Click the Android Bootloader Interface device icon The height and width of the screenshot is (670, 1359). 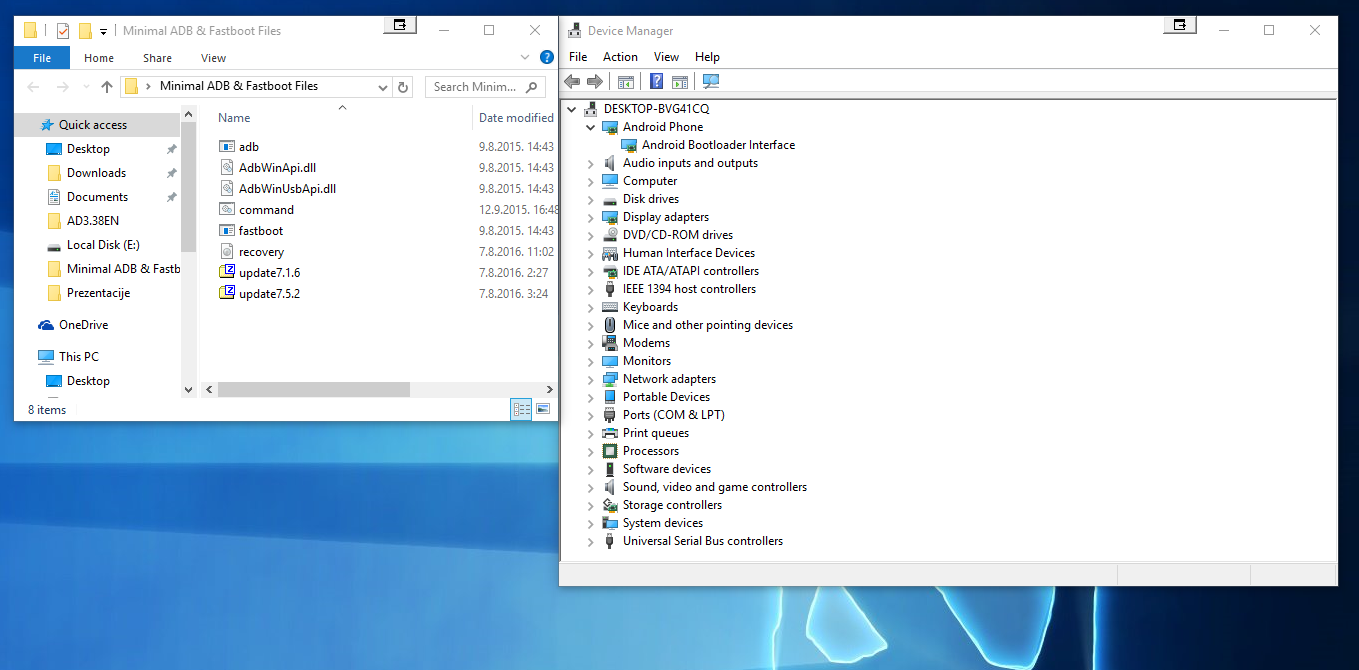click(629, 145)
